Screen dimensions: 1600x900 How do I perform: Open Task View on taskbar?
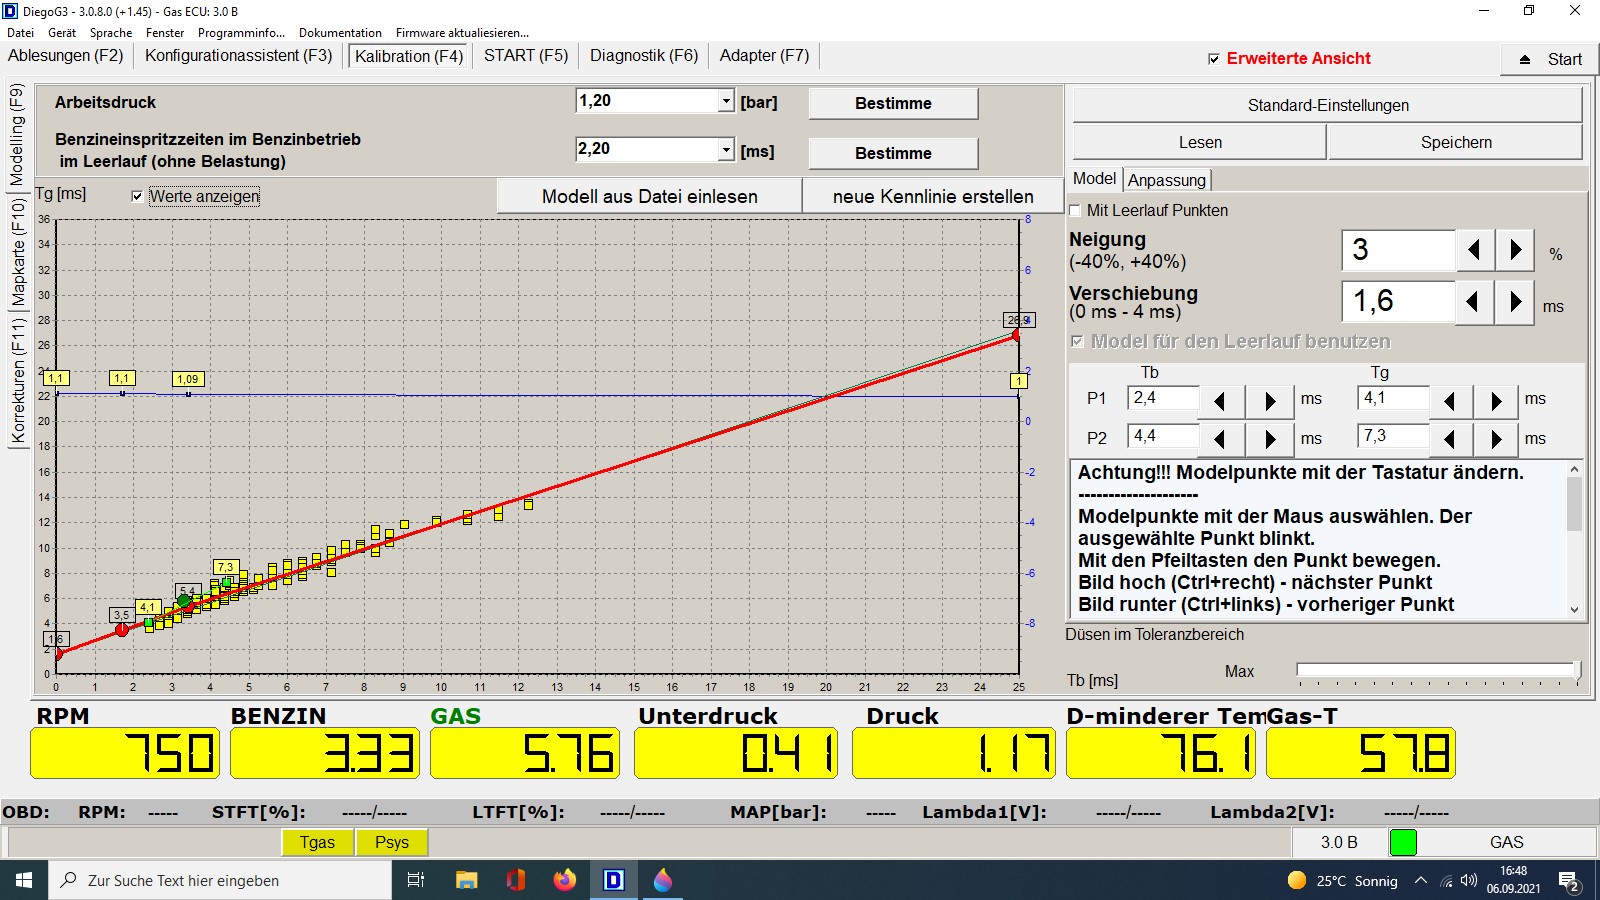coord(416,880)
